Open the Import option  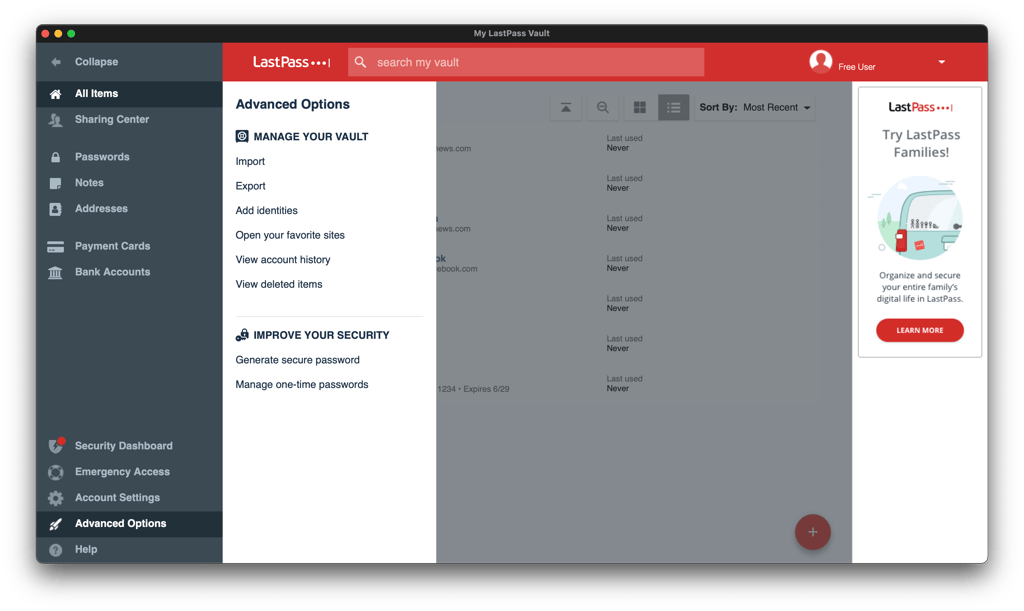point(250,161)
